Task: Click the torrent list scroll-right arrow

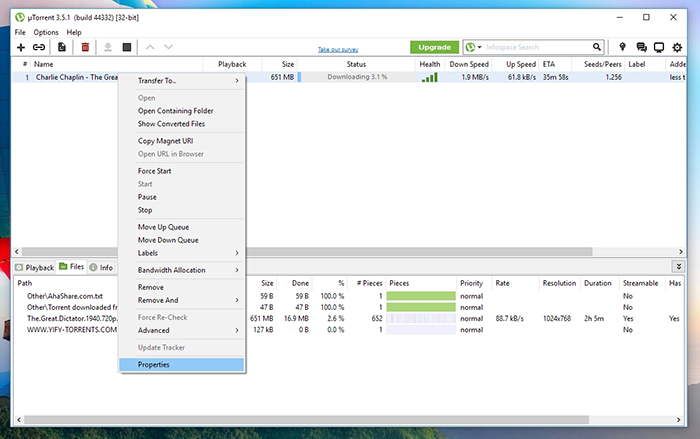Action: click(681, 251)
